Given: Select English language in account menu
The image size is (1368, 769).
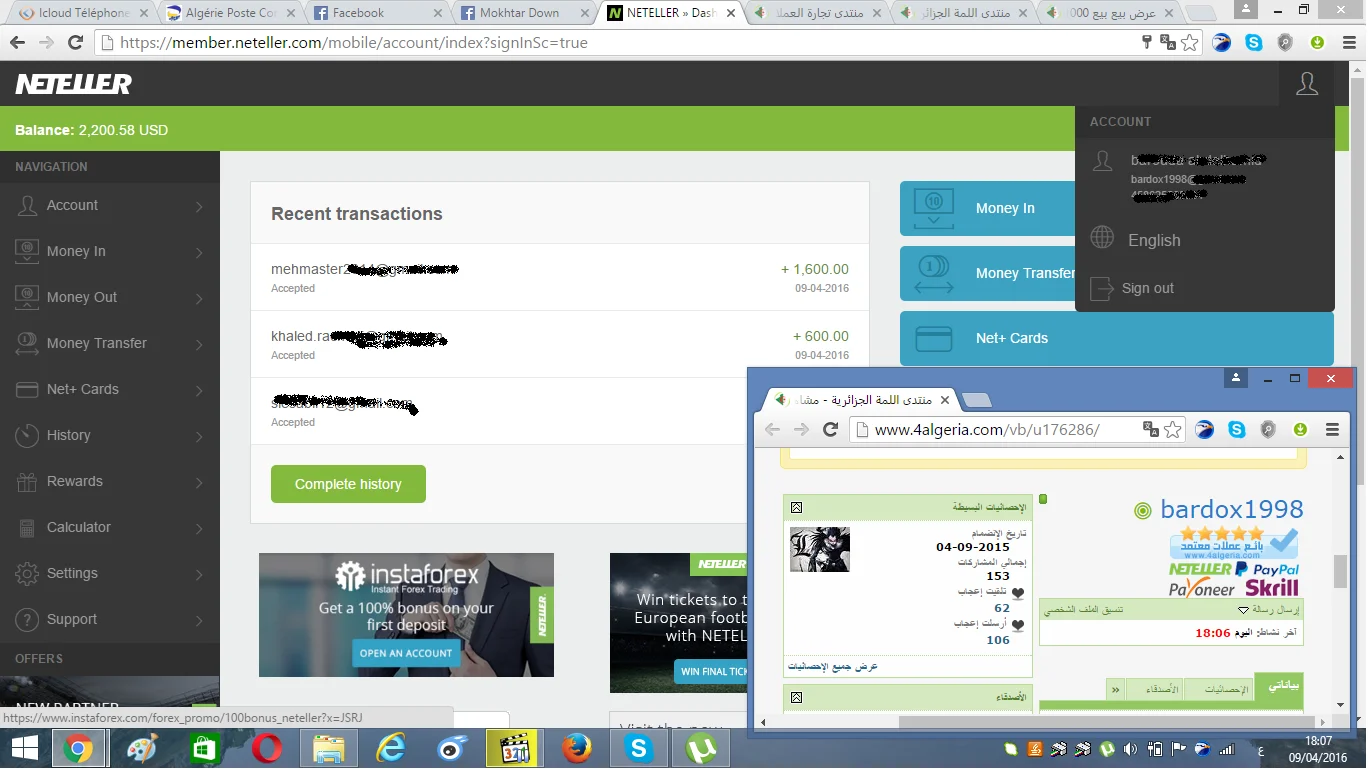Looking at the screenshot, I should click(x=1154, y=240).
